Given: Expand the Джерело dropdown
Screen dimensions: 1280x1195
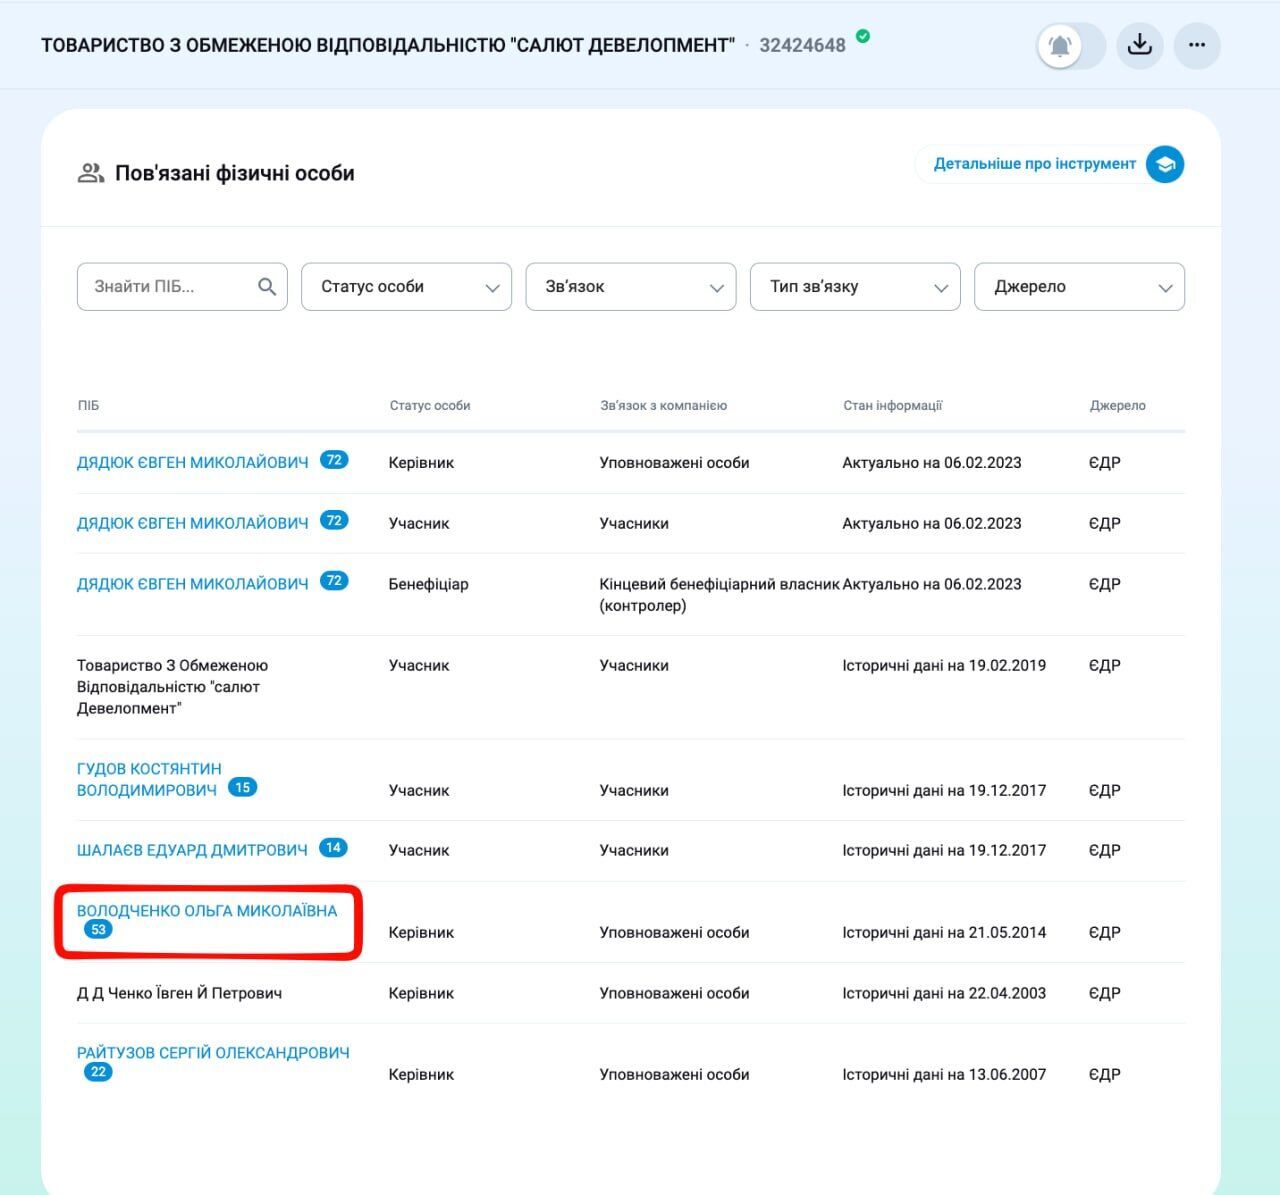Looking at the screenshot, I should 1080,287.
